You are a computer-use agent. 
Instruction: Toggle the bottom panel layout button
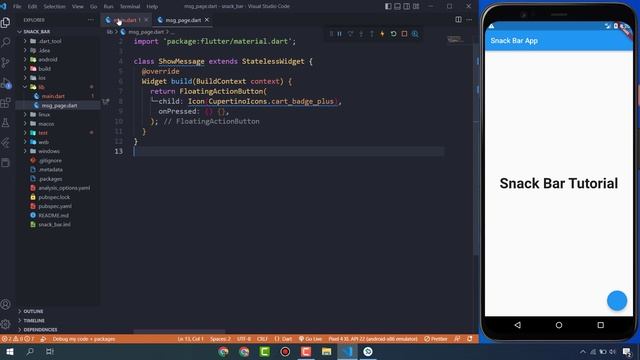pyautogui.click(x=398, y=6)
